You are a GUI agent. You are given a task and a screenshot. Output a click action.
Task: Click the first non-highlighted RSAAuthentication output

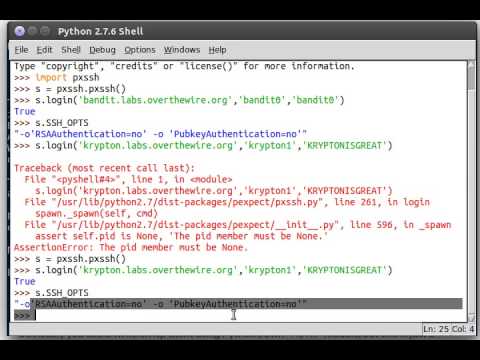160,134
